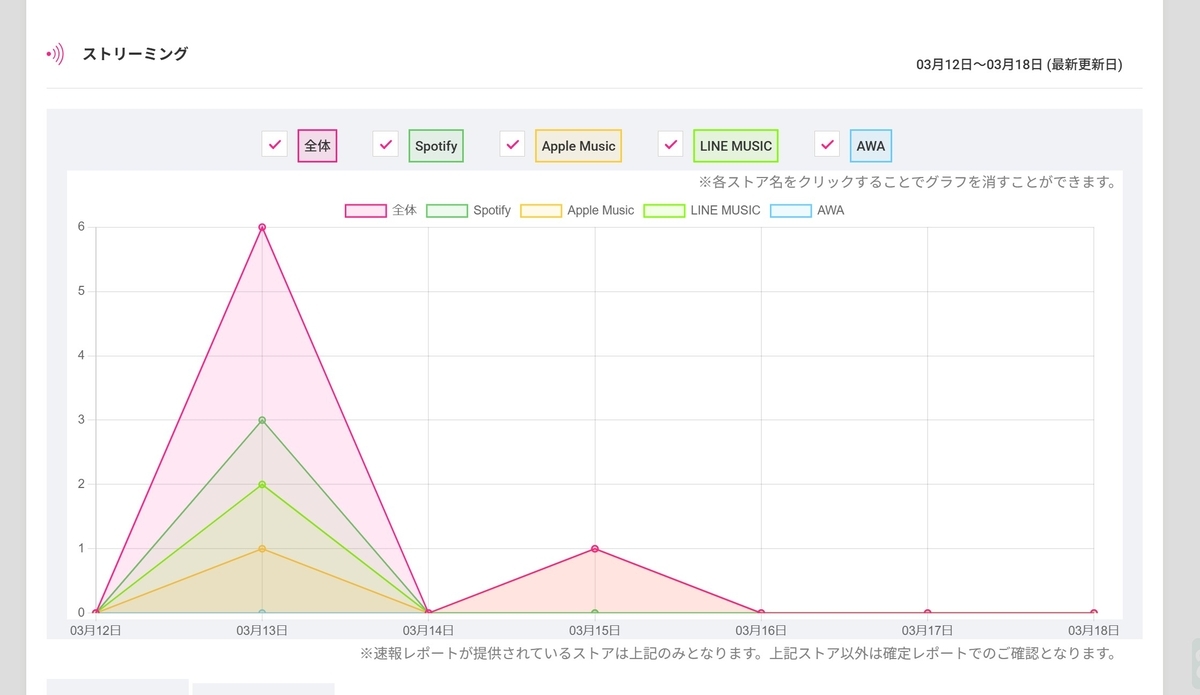Click the AWA legend text in chart
1200x695 pixels.
click(x=831, y=211)
